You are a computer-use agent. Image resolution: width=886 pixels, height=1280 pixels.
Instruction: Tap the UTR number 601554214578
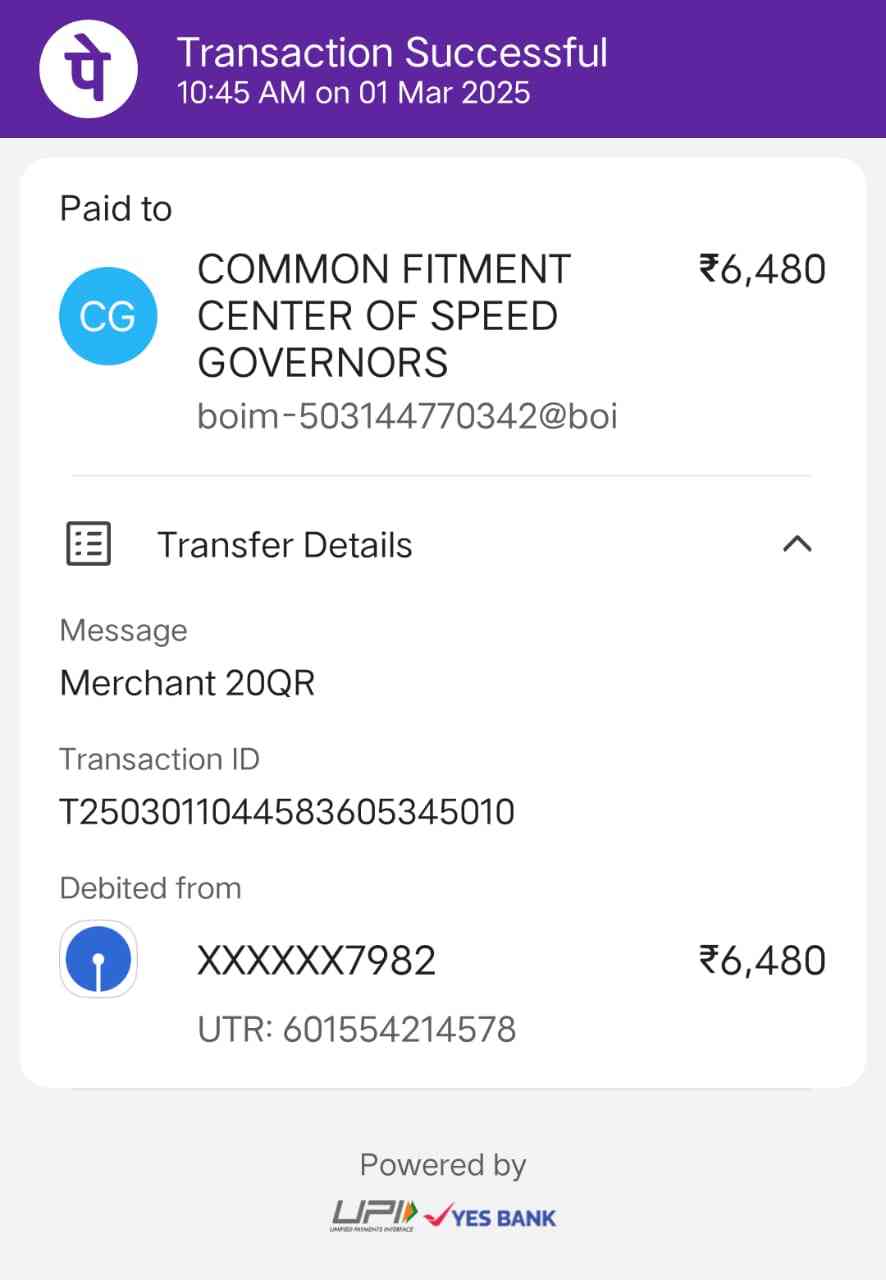(399, 1028)
